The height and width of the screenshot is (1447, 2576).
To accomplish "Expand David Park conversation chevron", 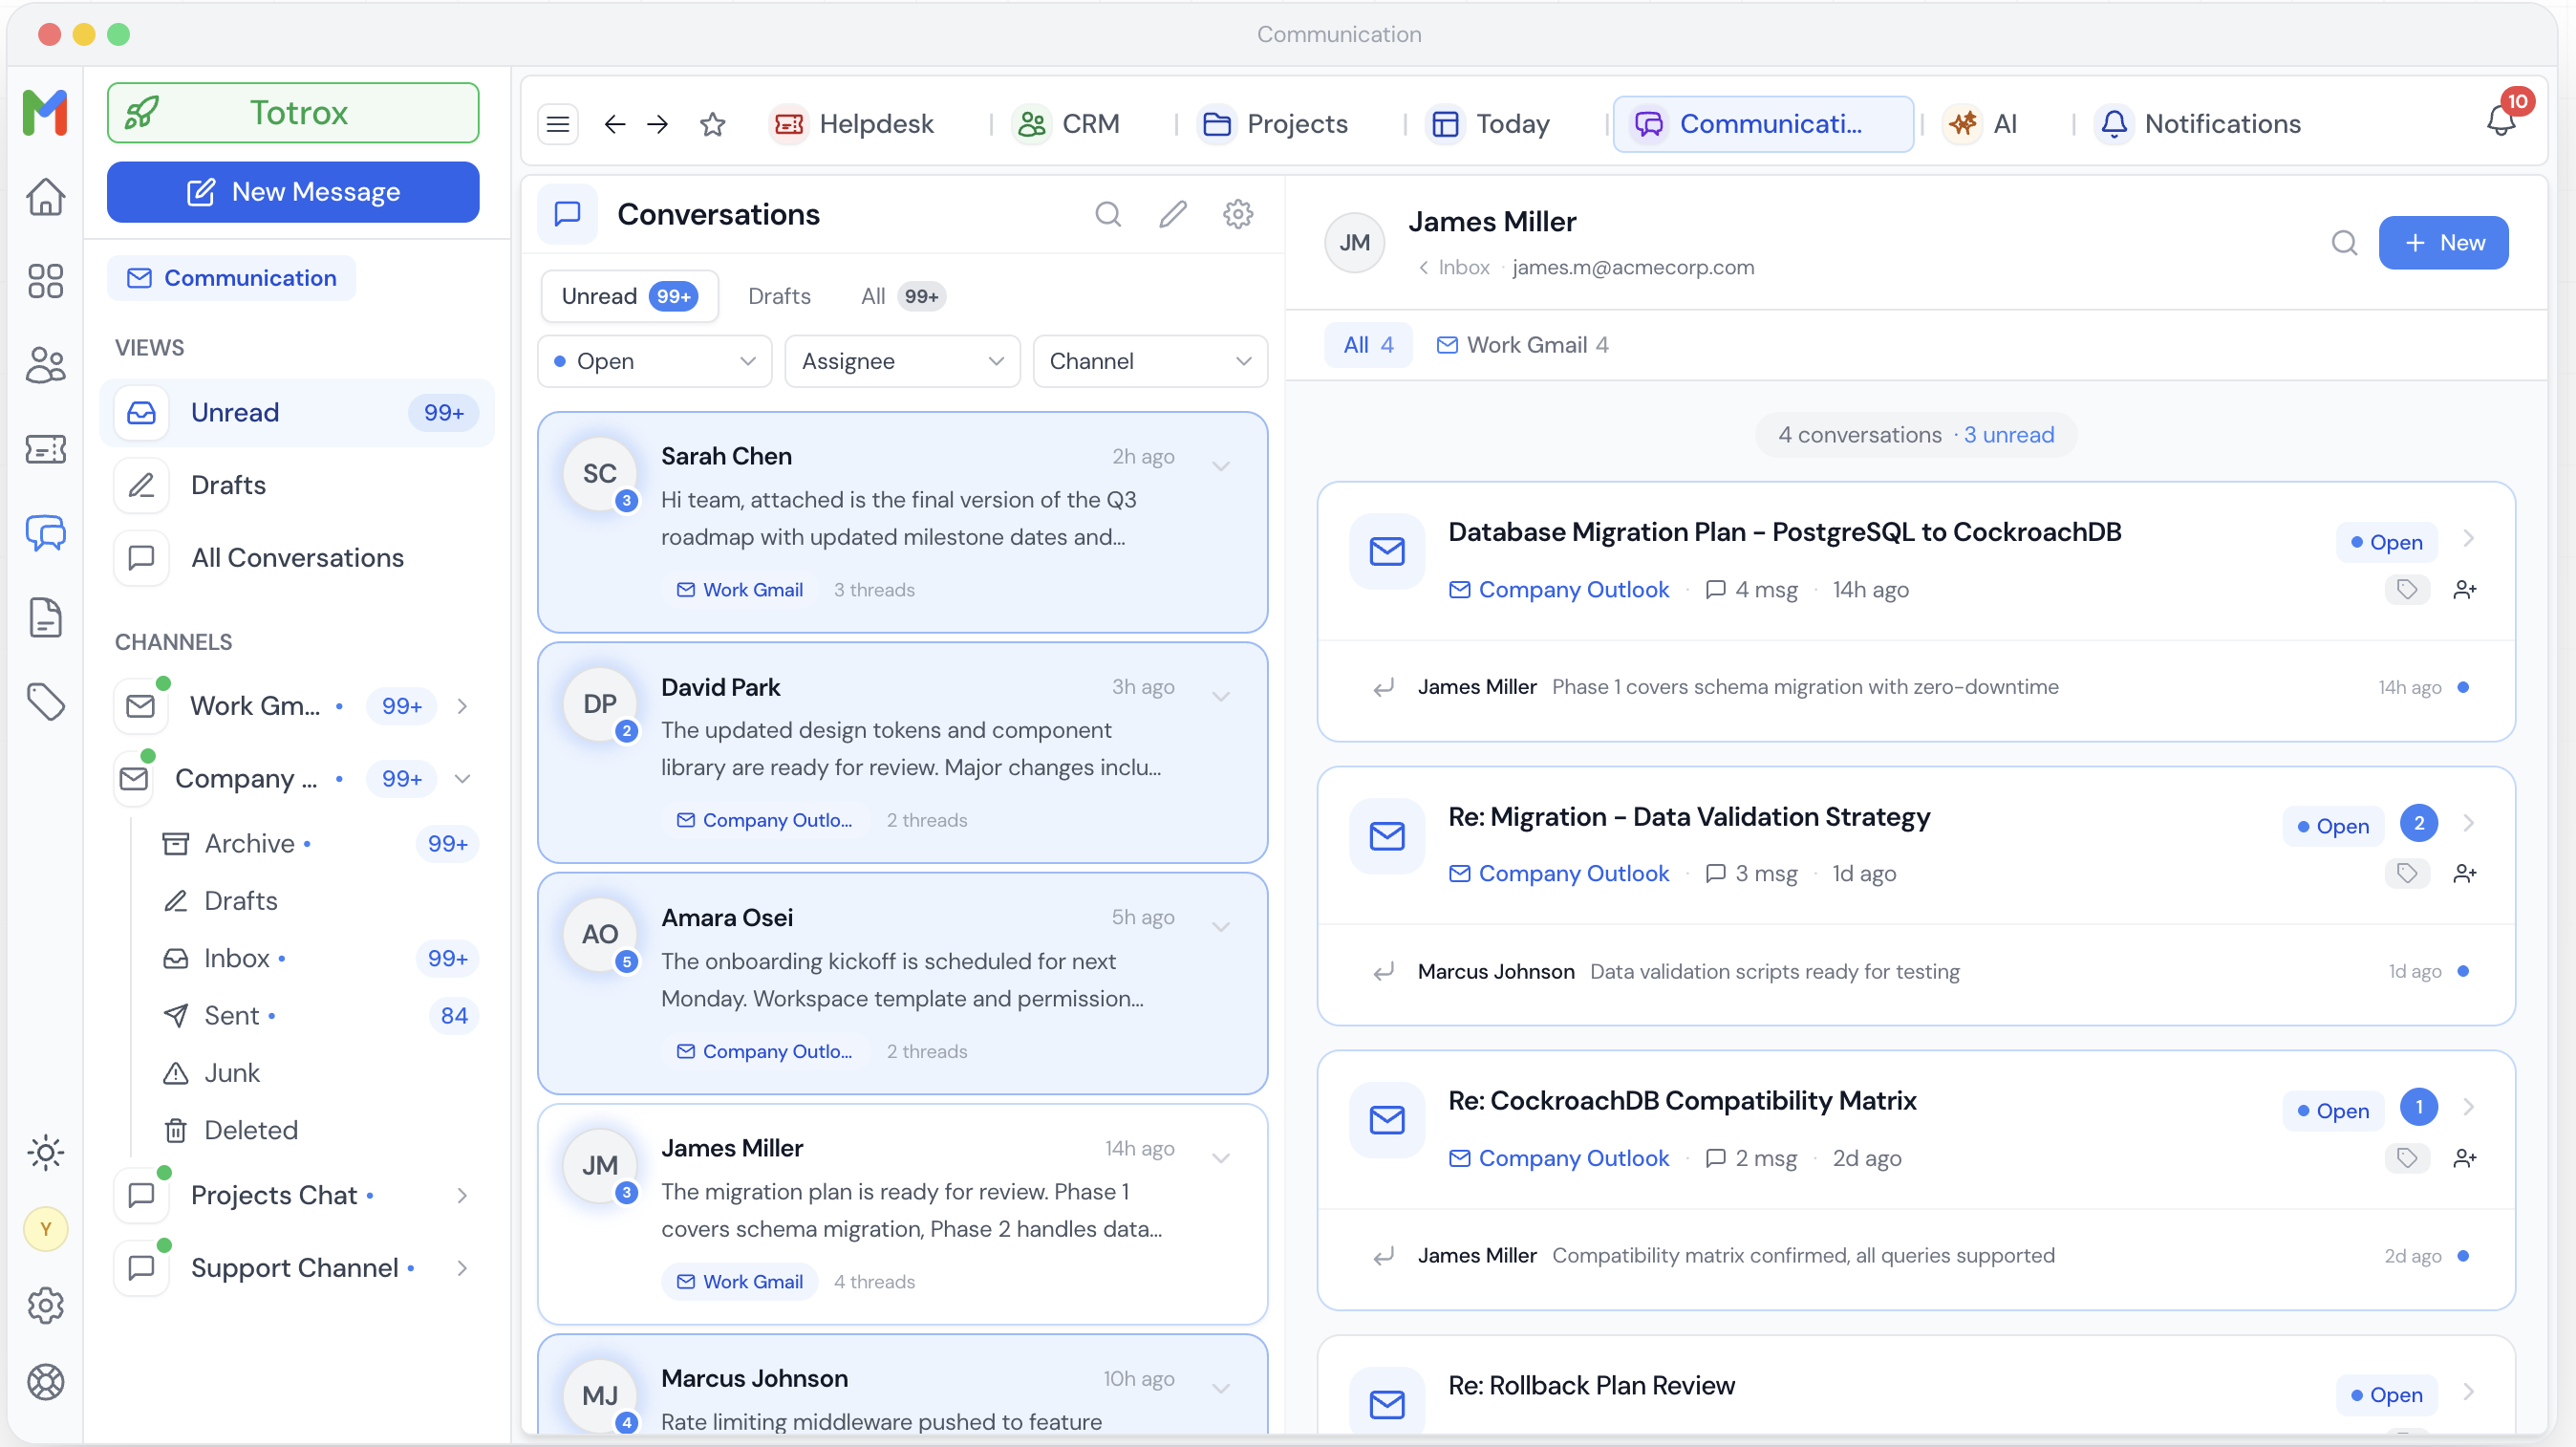I will pyautogui.click(x=1221, y=697).
